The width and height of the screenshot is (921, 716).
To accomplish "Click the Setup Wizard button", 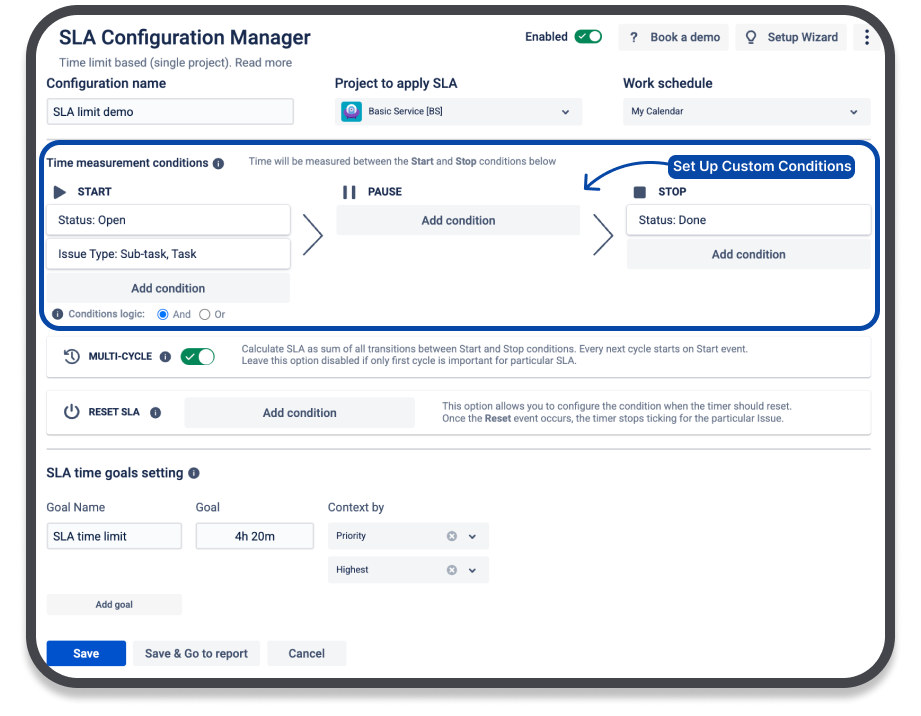I will tap(792, 37).
